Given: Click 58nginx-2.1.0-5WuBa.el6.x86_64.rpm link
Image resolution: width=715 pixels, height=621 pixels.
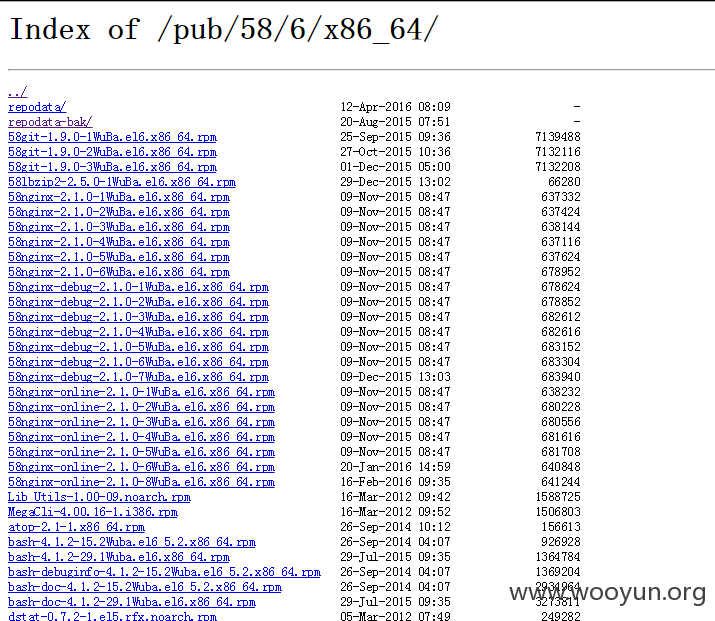Looking at the screenshot, I should pyautogui.click(x=119, y=257).
